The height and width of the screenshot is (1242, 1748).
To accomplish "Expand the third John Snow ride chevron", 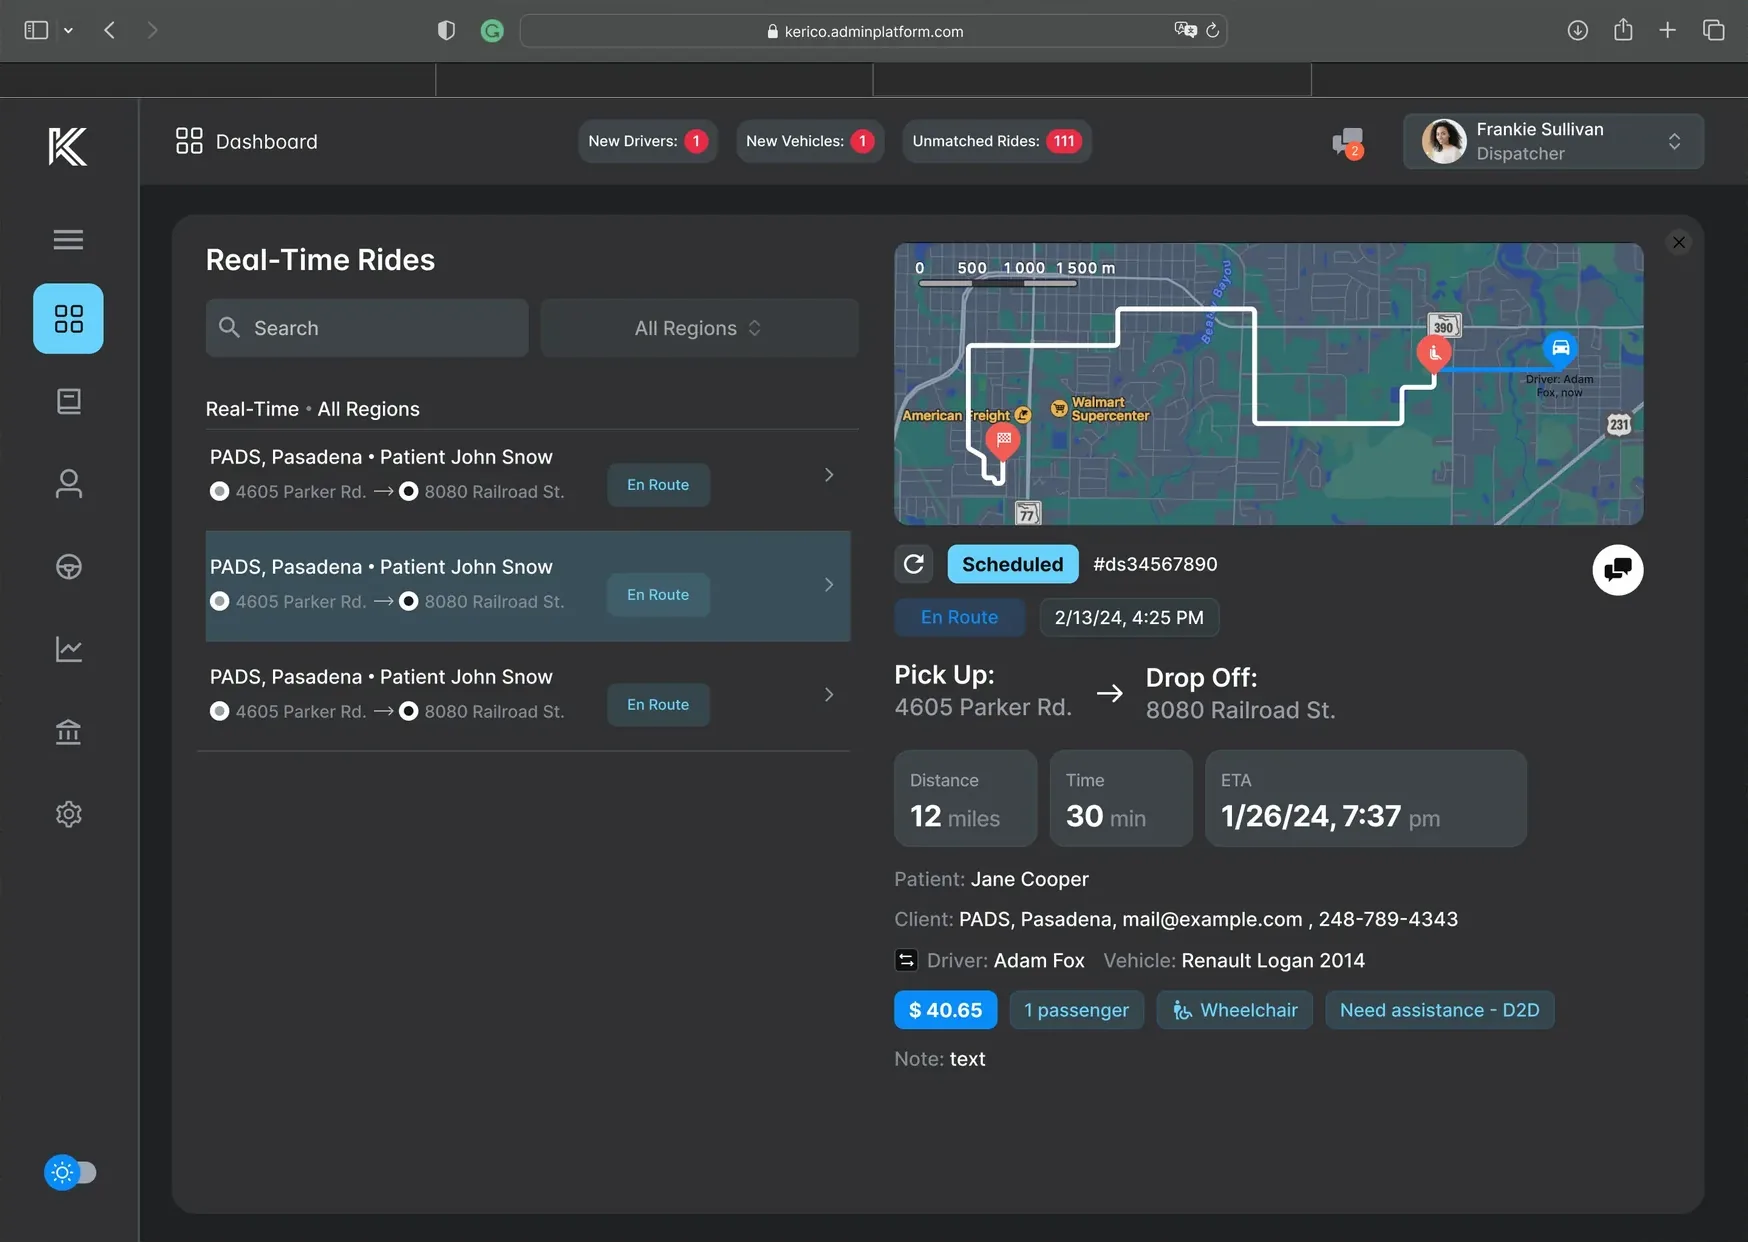I will coord(828,695).
